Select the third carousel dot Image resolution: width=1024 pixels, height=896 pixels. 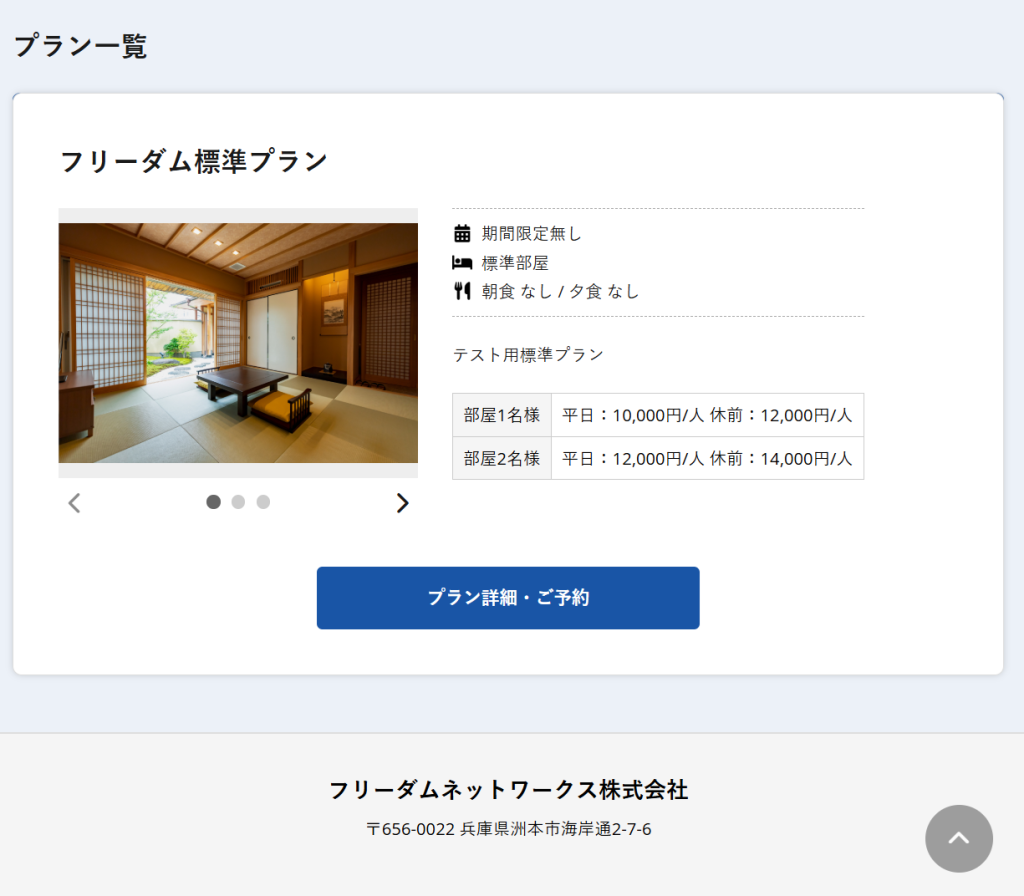263,502
